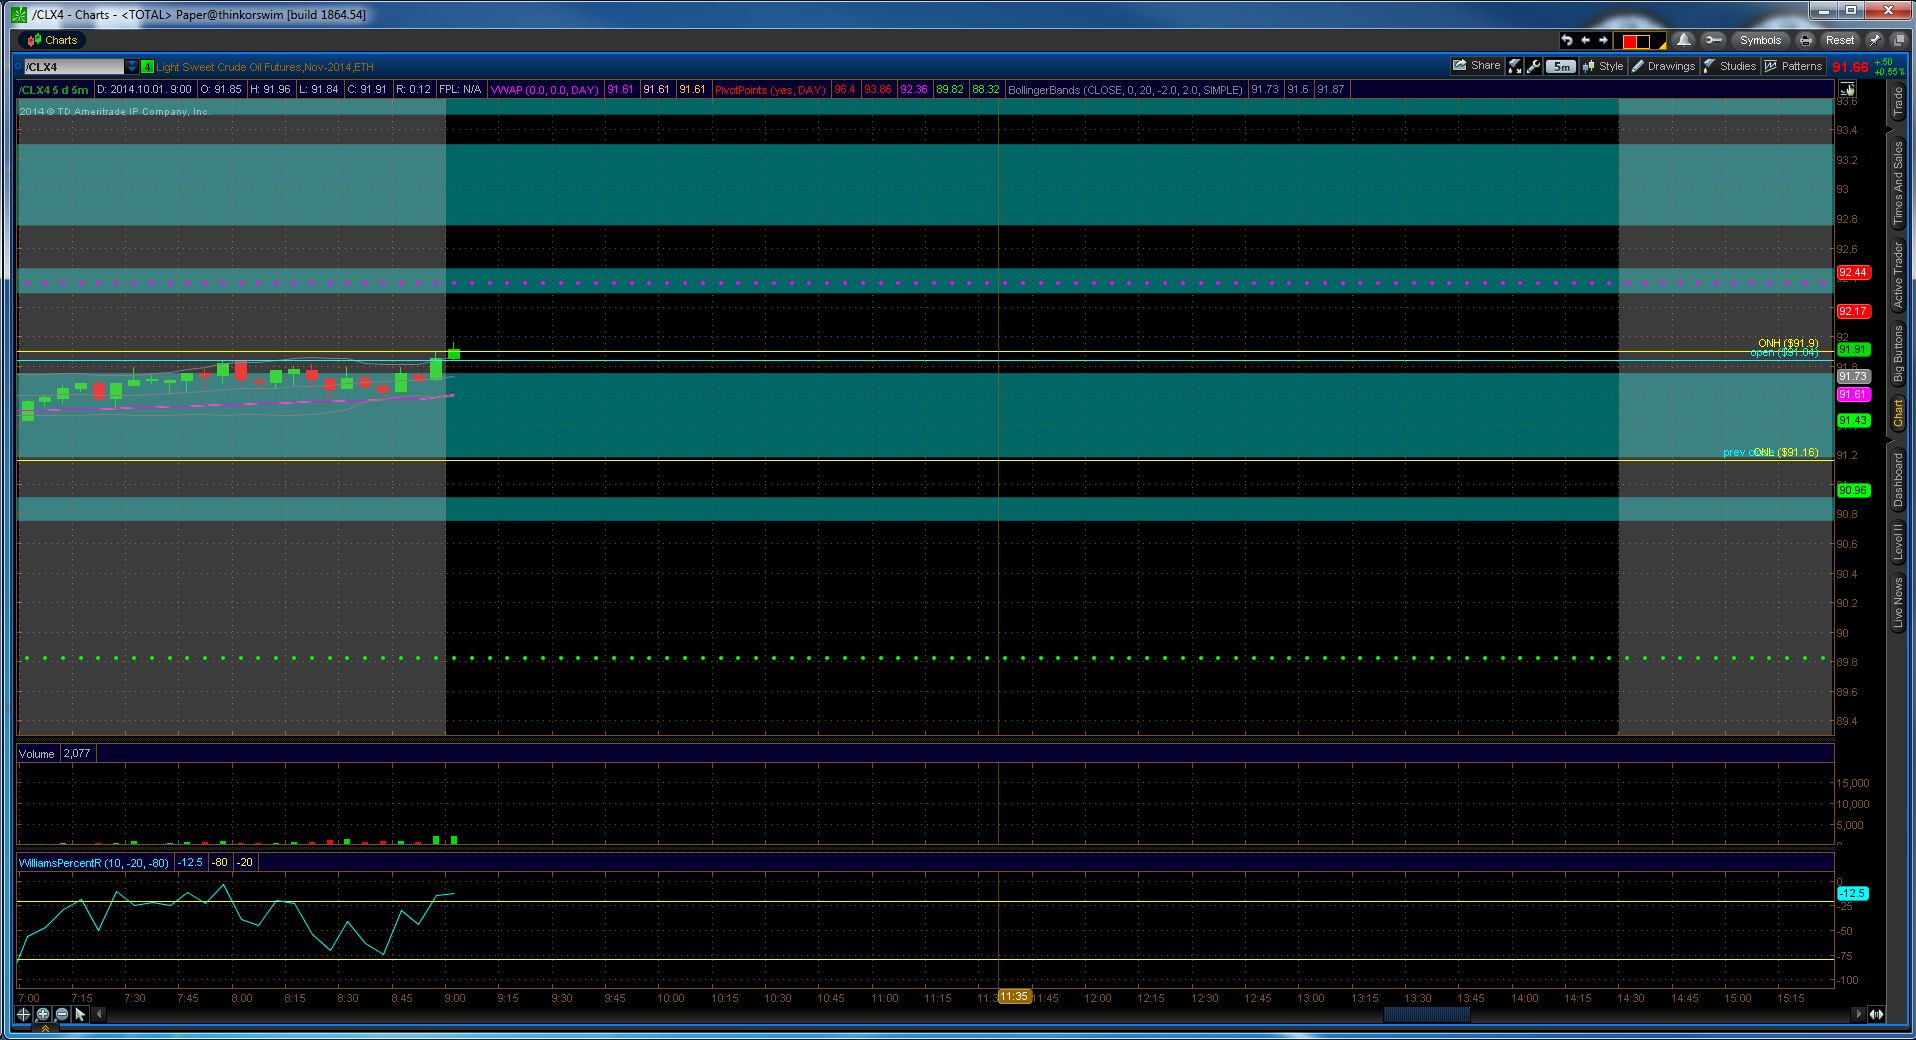This screenshot has width=1916, height=1040.
Task: Click the PivotPoints study label
Action: pyautogui.click(x=770, y=90)
